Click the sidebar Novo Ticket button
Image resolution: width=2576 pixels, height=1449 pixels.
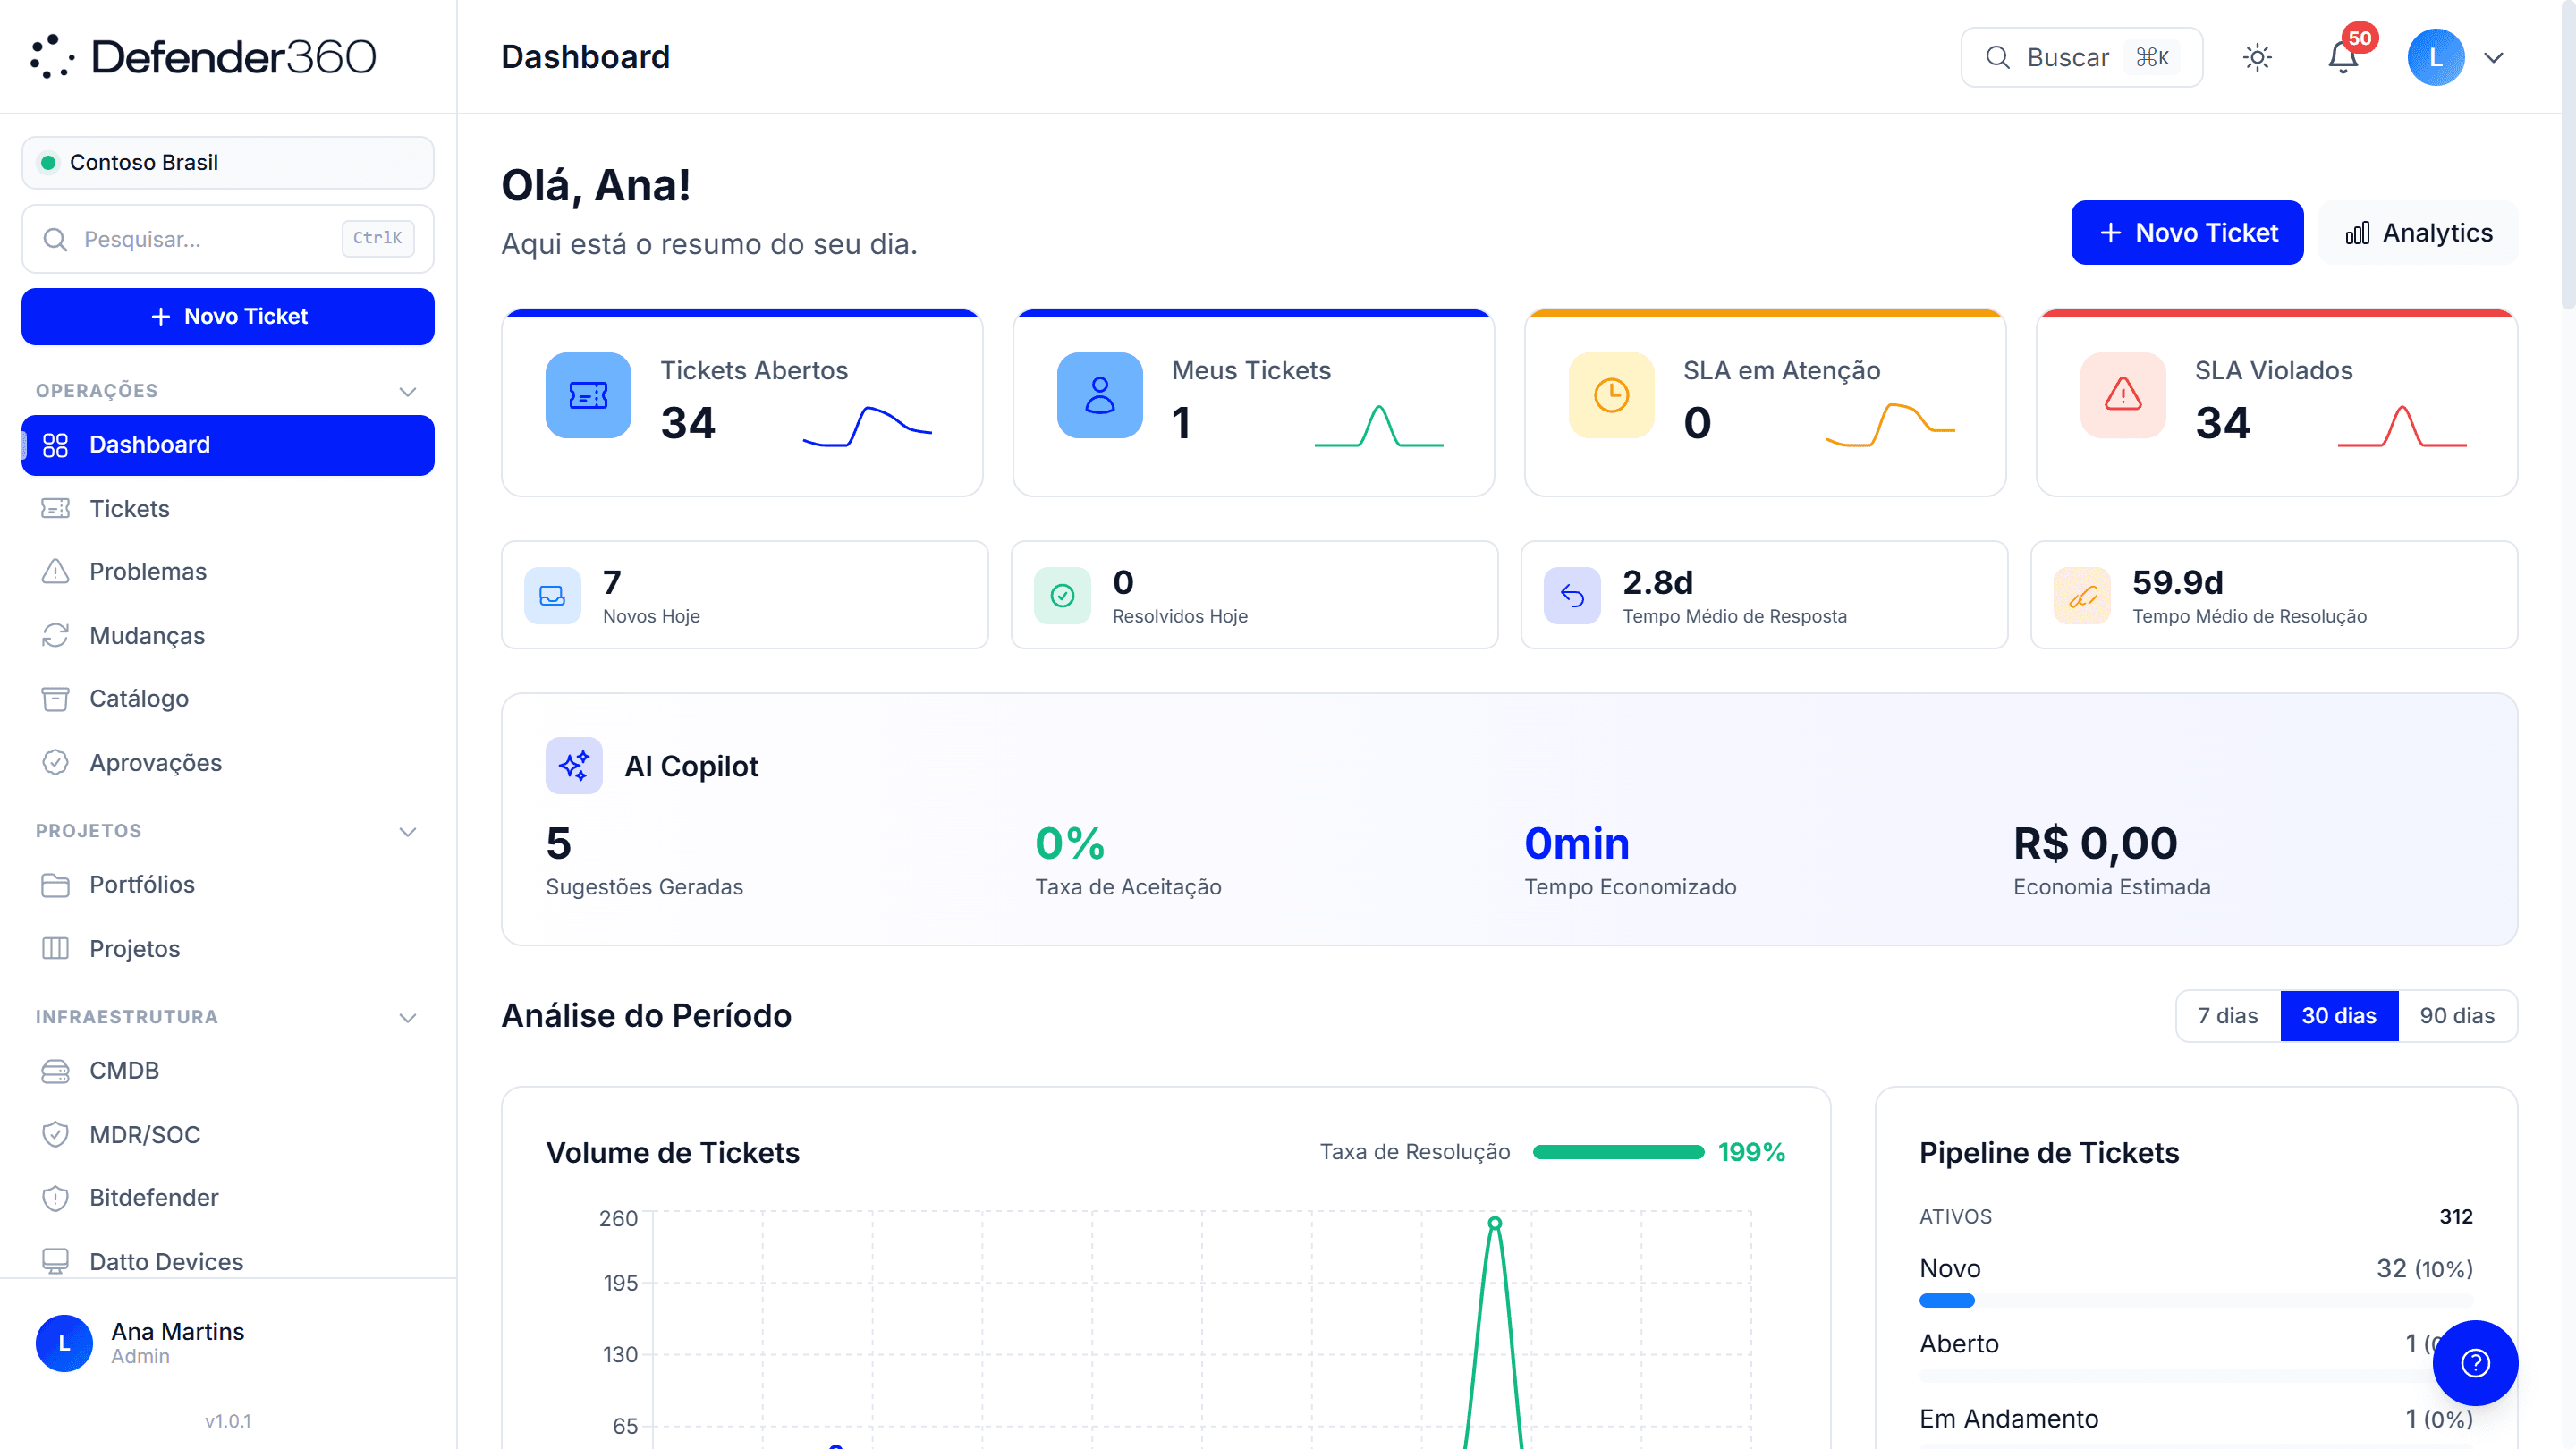click(227, 316)
